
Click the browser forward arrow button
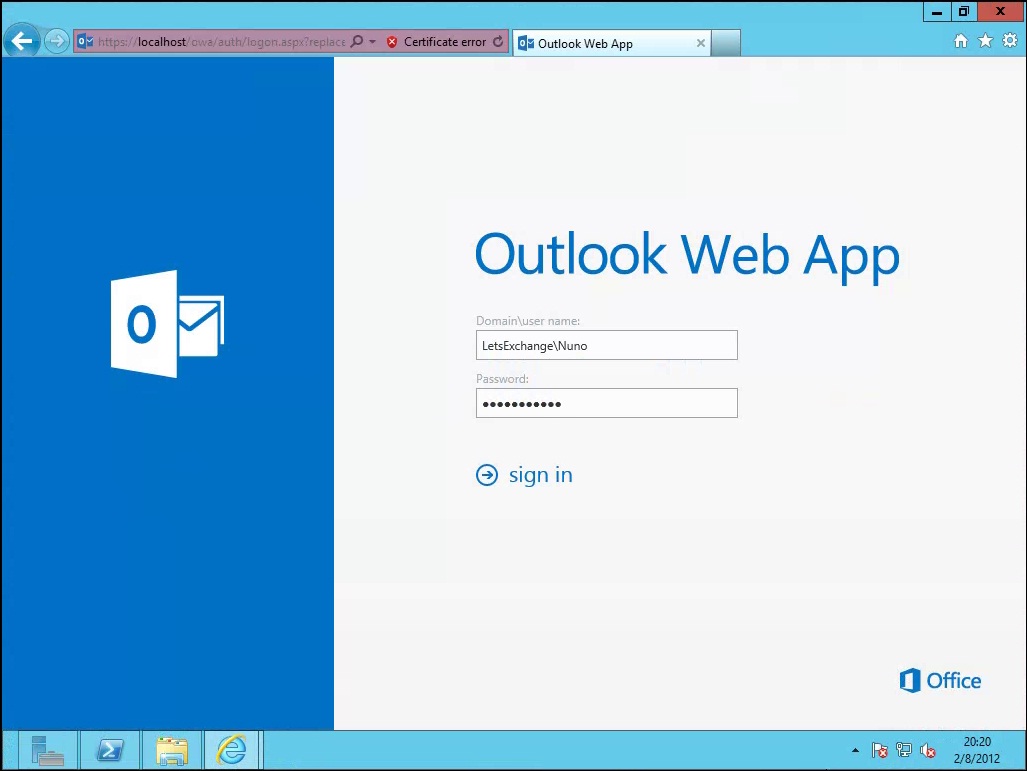[57, 41]
